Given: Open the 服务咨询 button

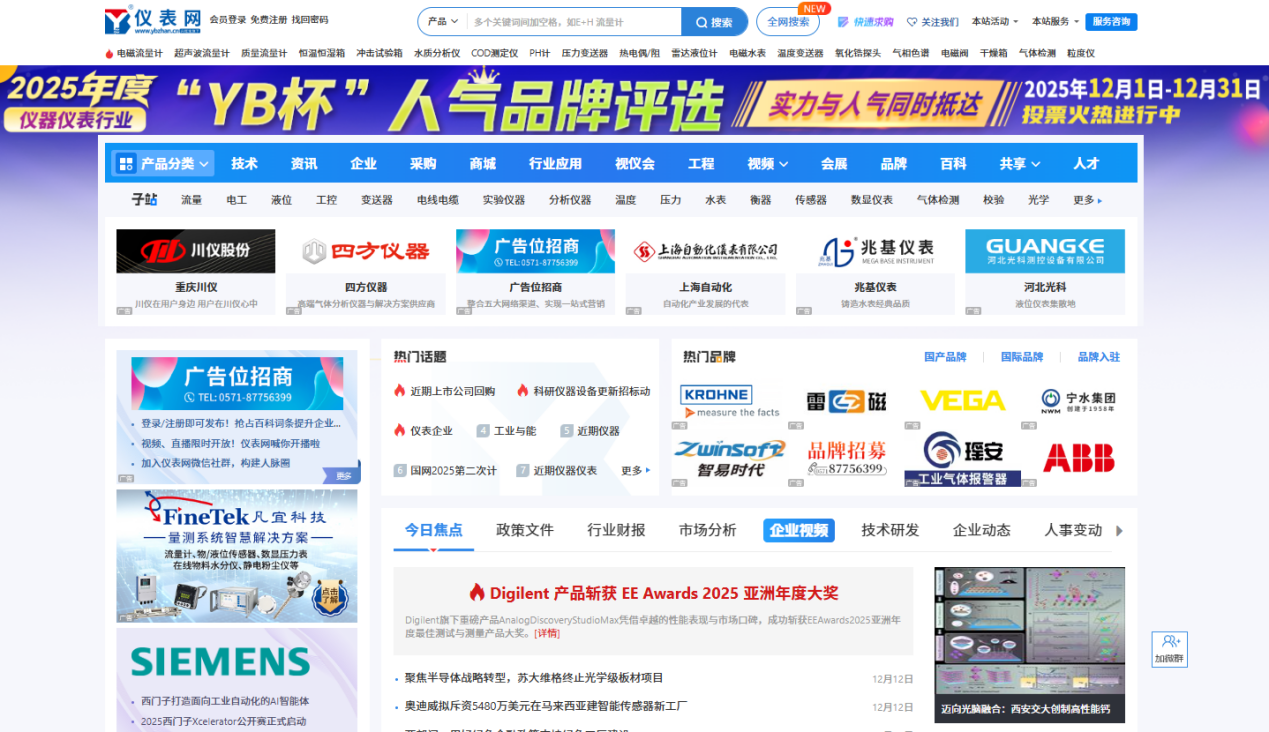Looking at the screenshot, I should click(x=1110, y=22).
